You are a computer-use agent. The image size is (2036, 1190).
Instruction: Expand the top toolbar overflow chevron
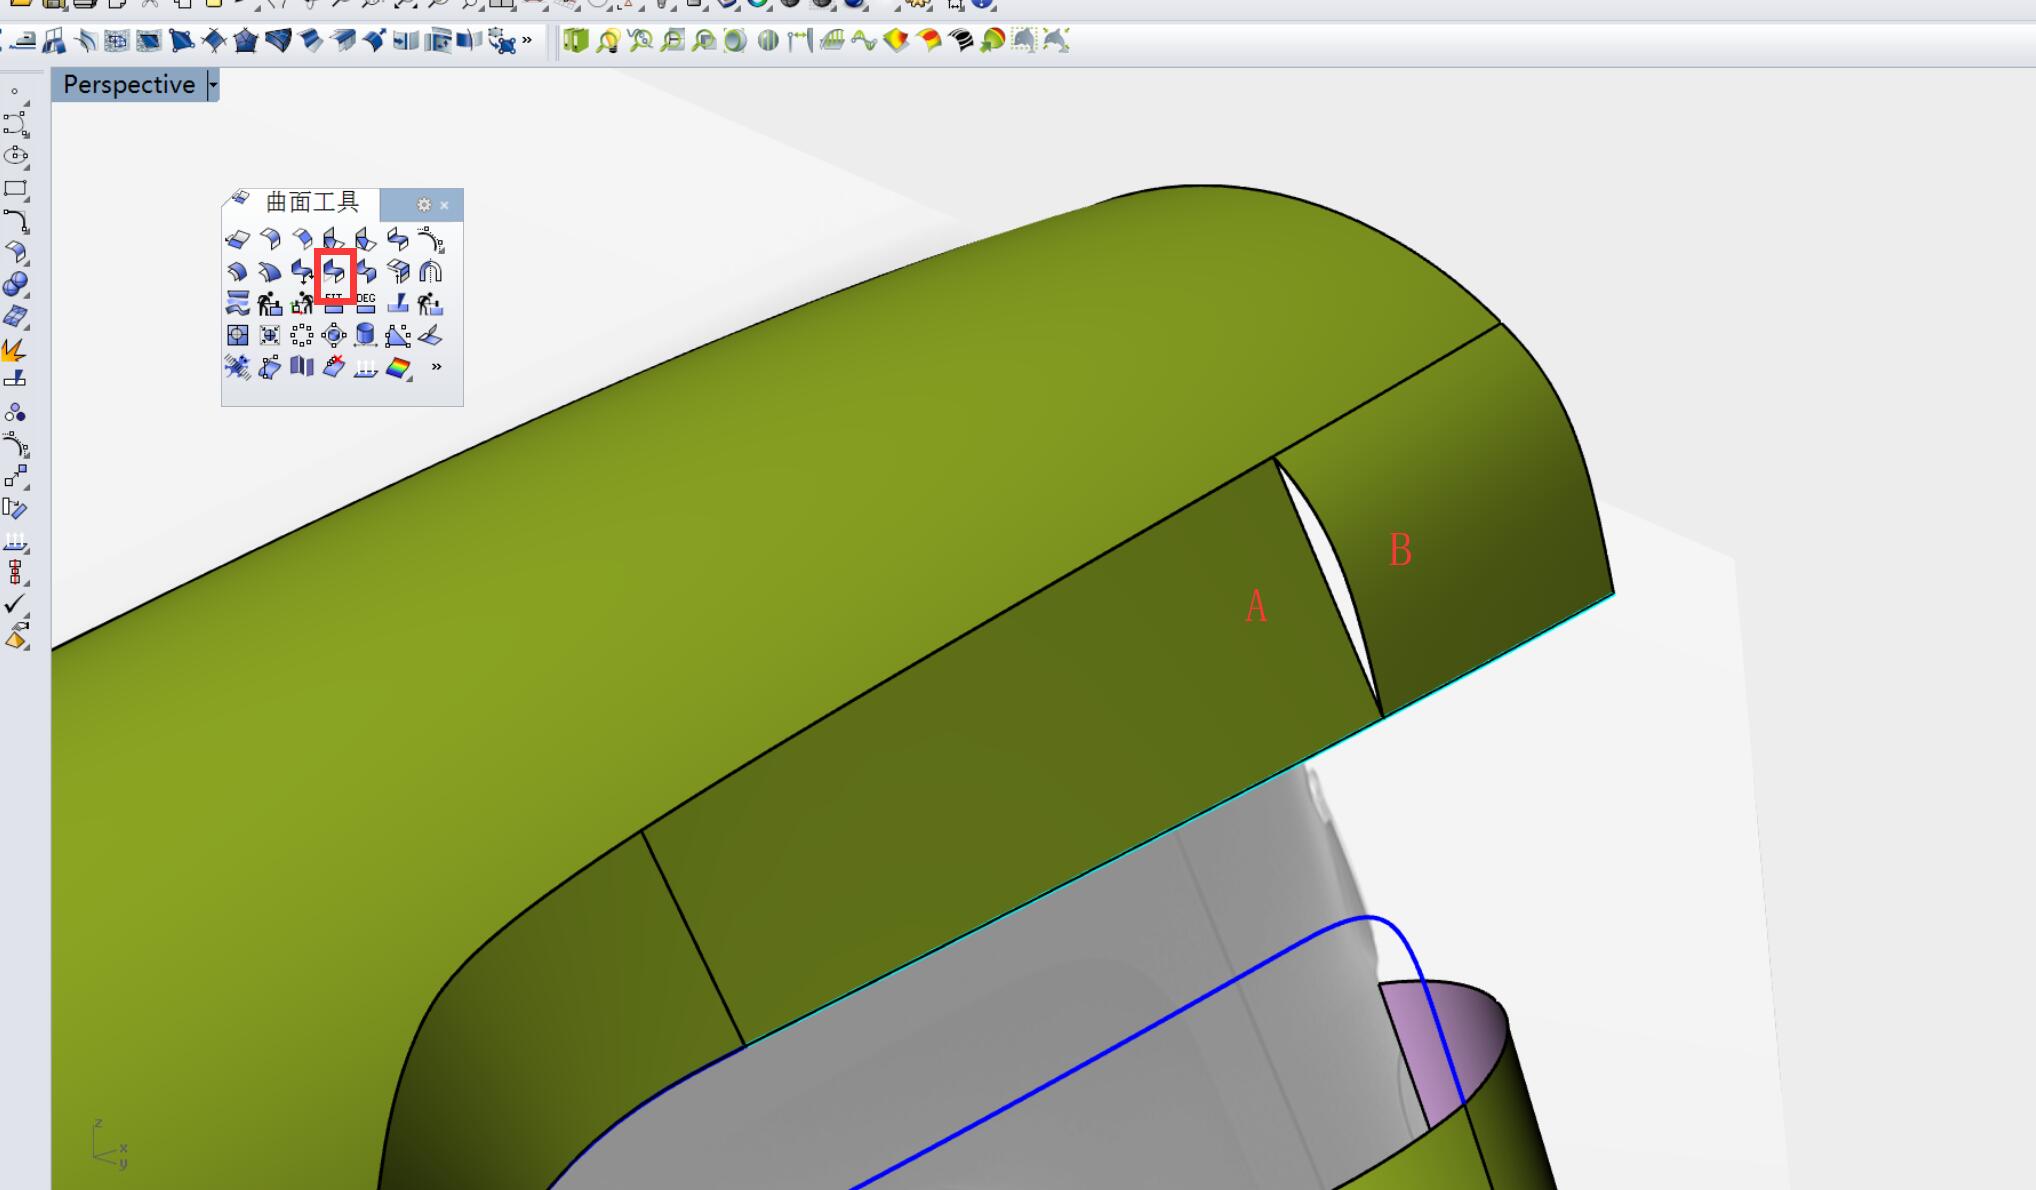[x=527, y=41]
